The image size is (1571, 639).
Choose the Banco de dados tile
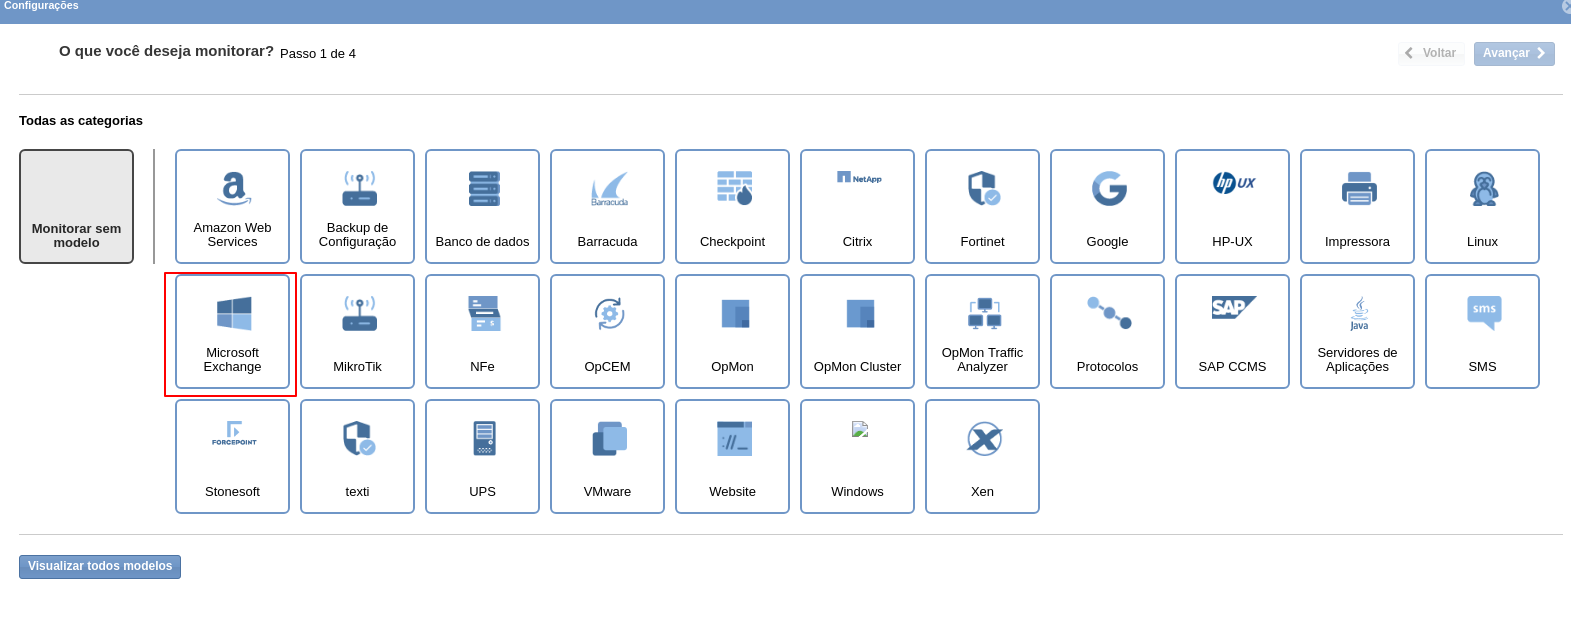[x=483, y=206]
